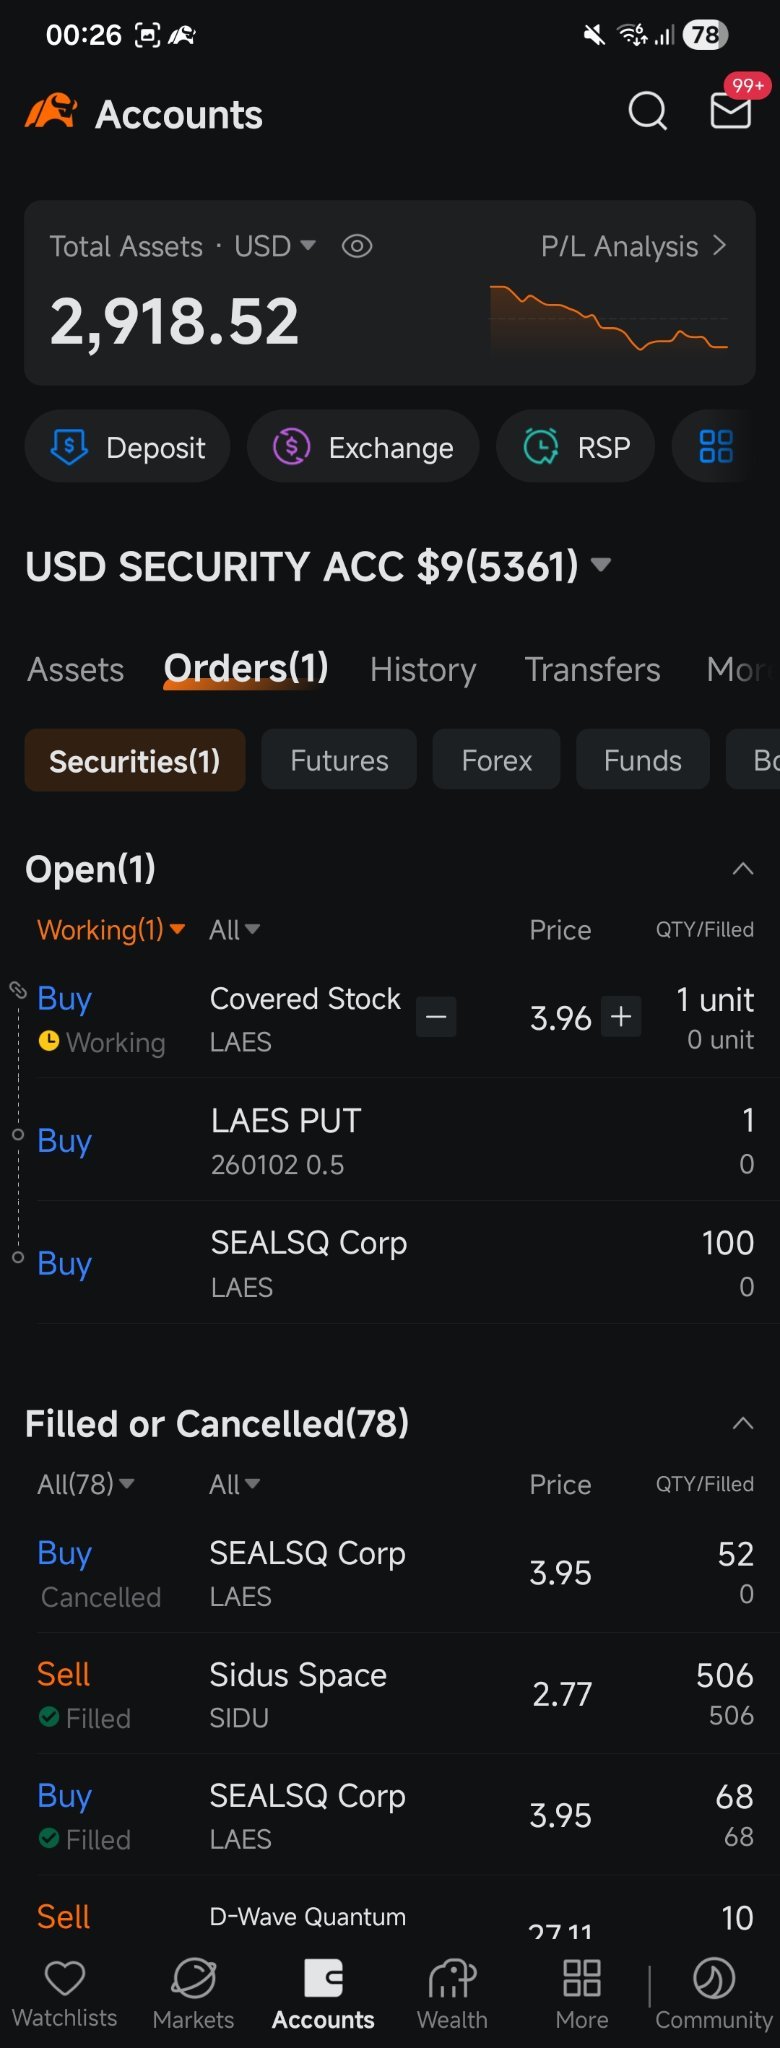The width and height of the screenshot is (780, 2048).
Task: Increase order price with plus button
Action: click(621, 1017)
